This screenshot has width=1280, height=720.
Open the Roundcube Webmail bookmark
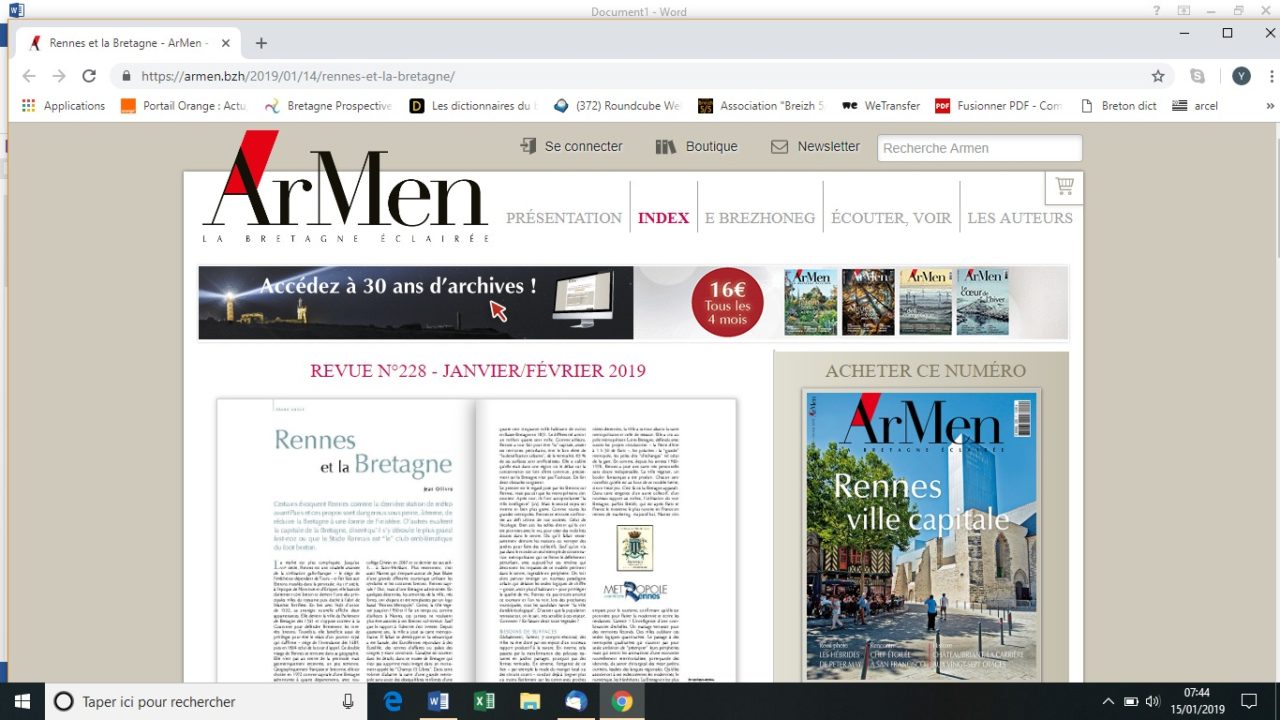(x=617, y=105)
